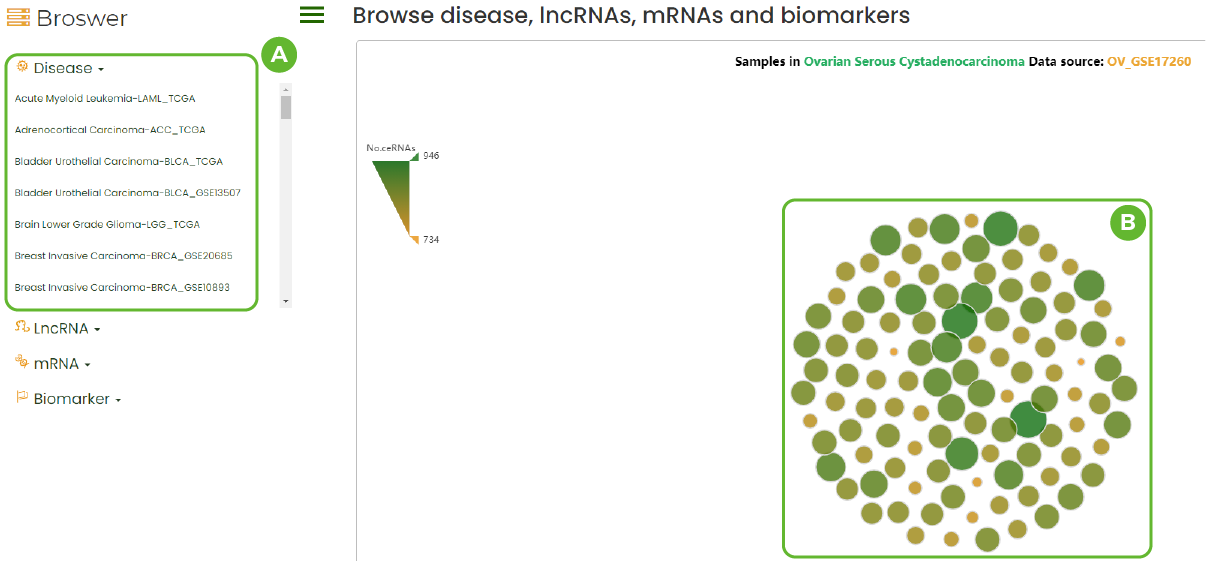The image size is (1206, 561).
Task: Click the disease list scroll-down arrow
Action: (286, 301)
